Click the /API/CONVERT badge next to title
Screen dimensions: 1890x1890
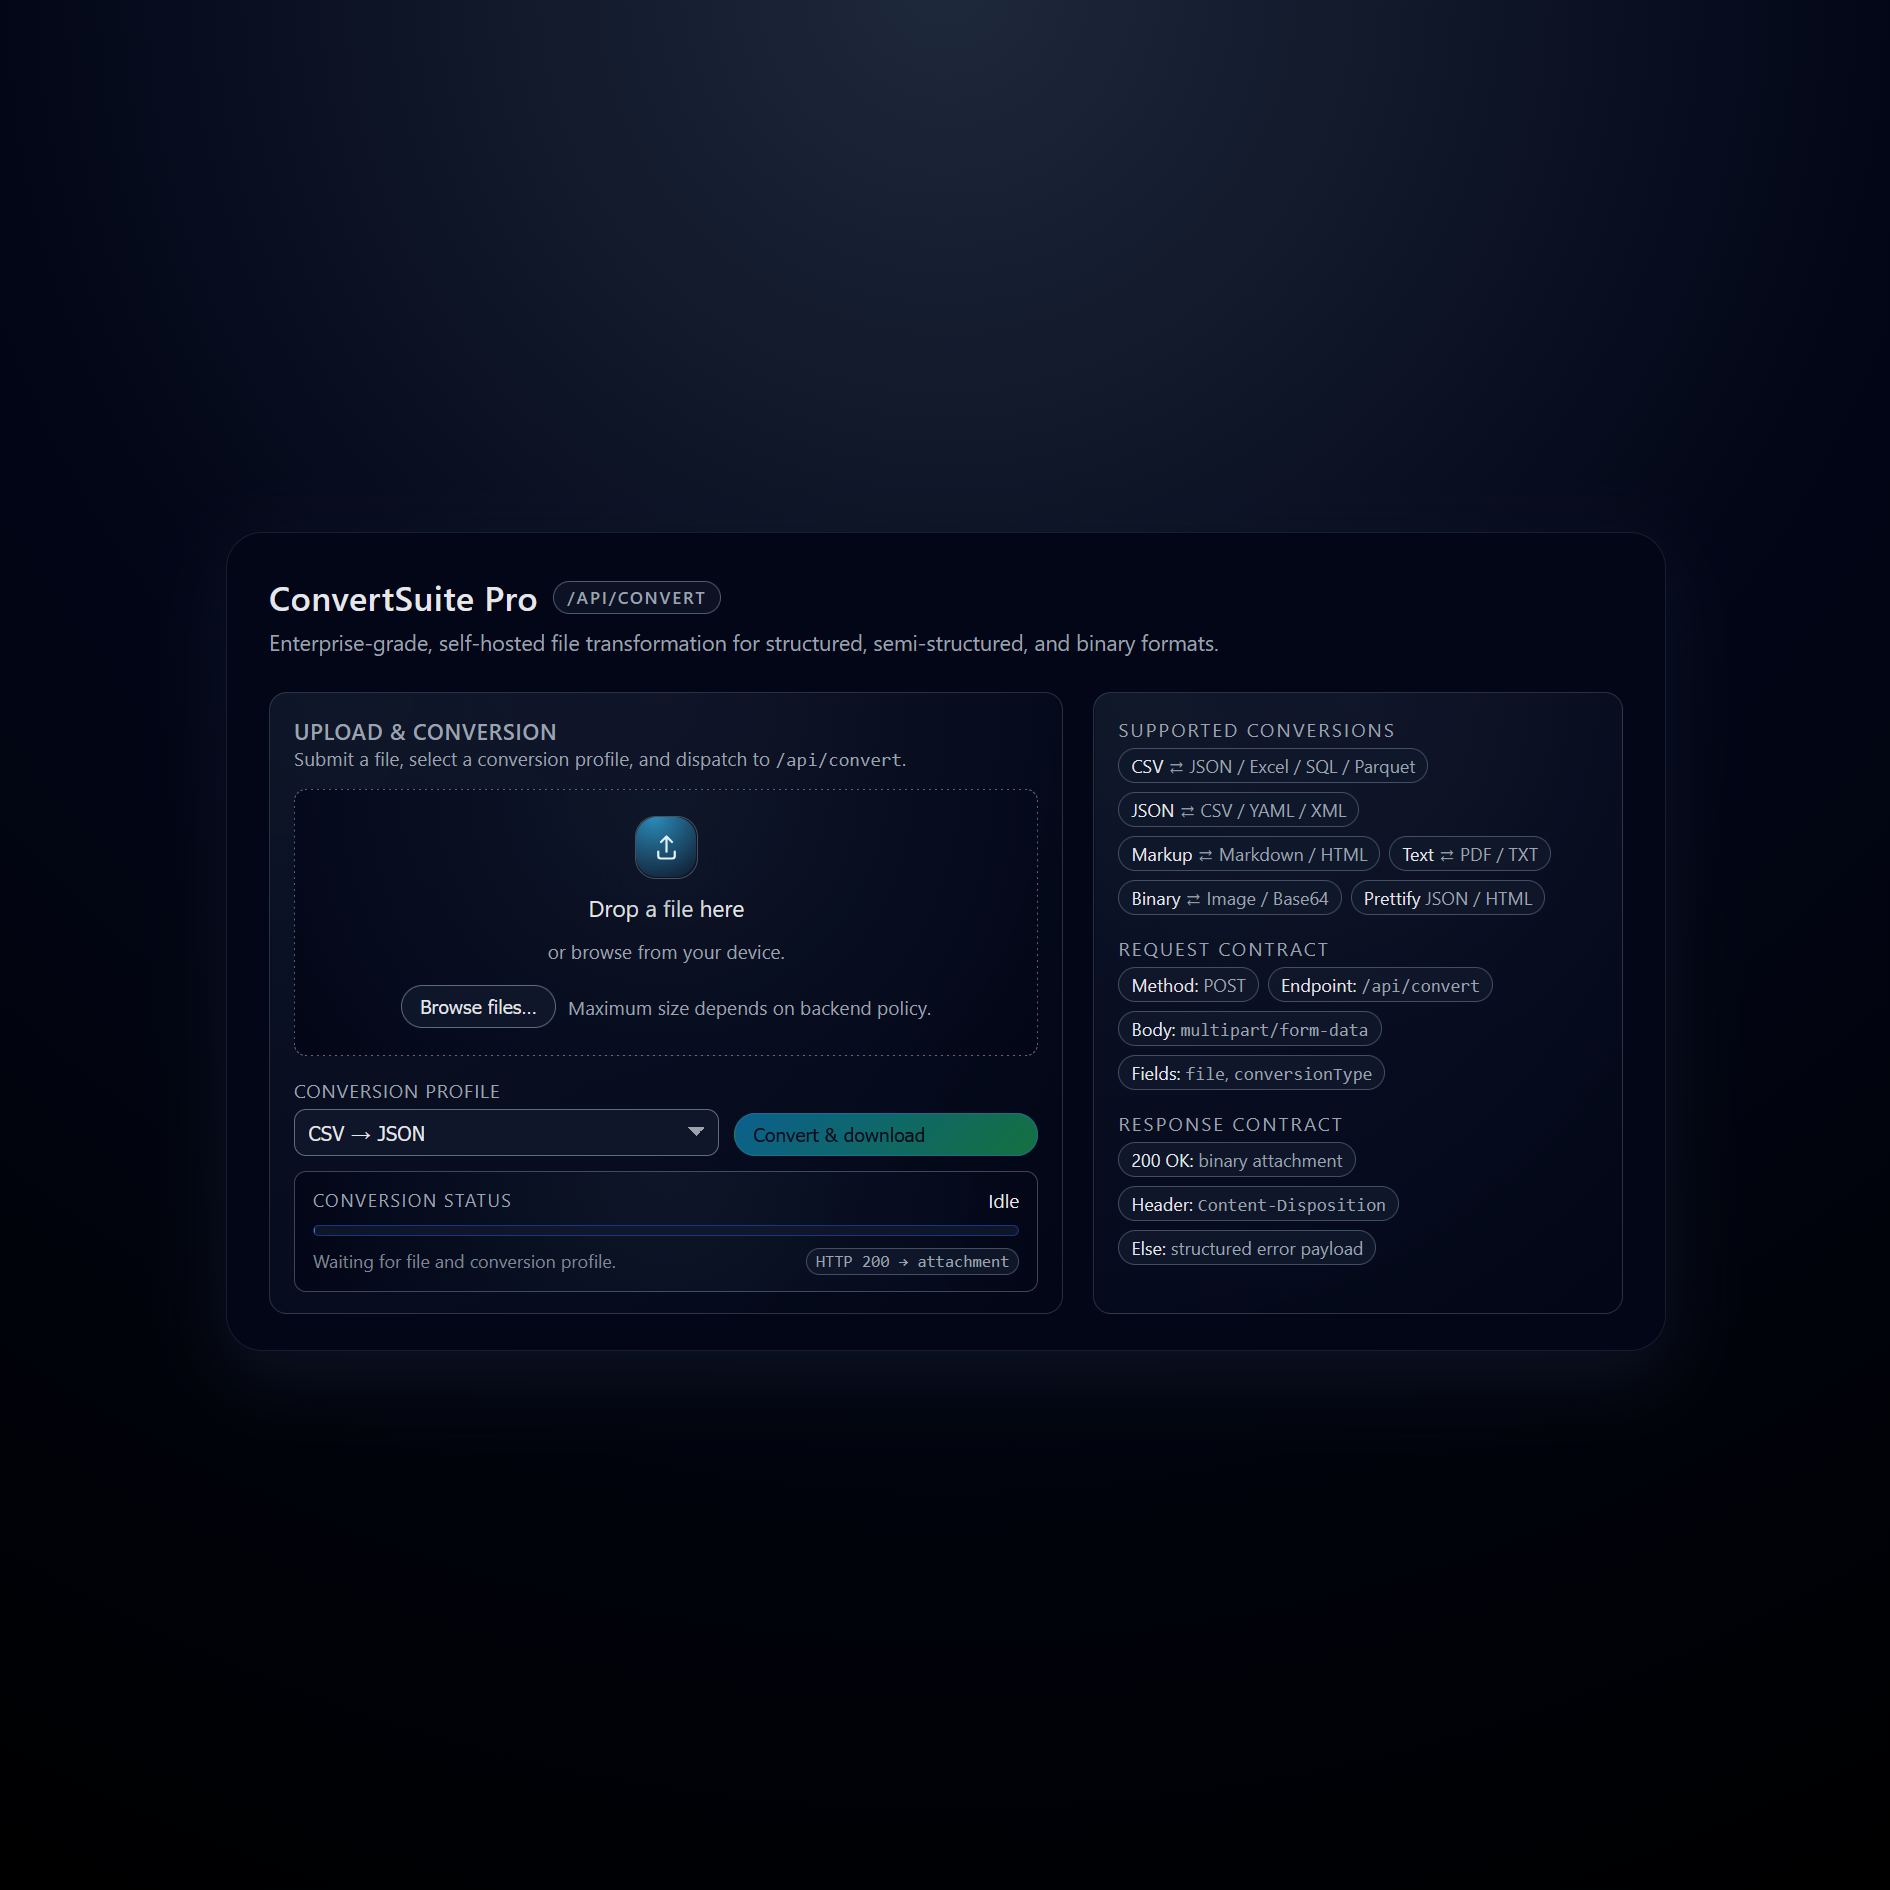pos(638,597)
